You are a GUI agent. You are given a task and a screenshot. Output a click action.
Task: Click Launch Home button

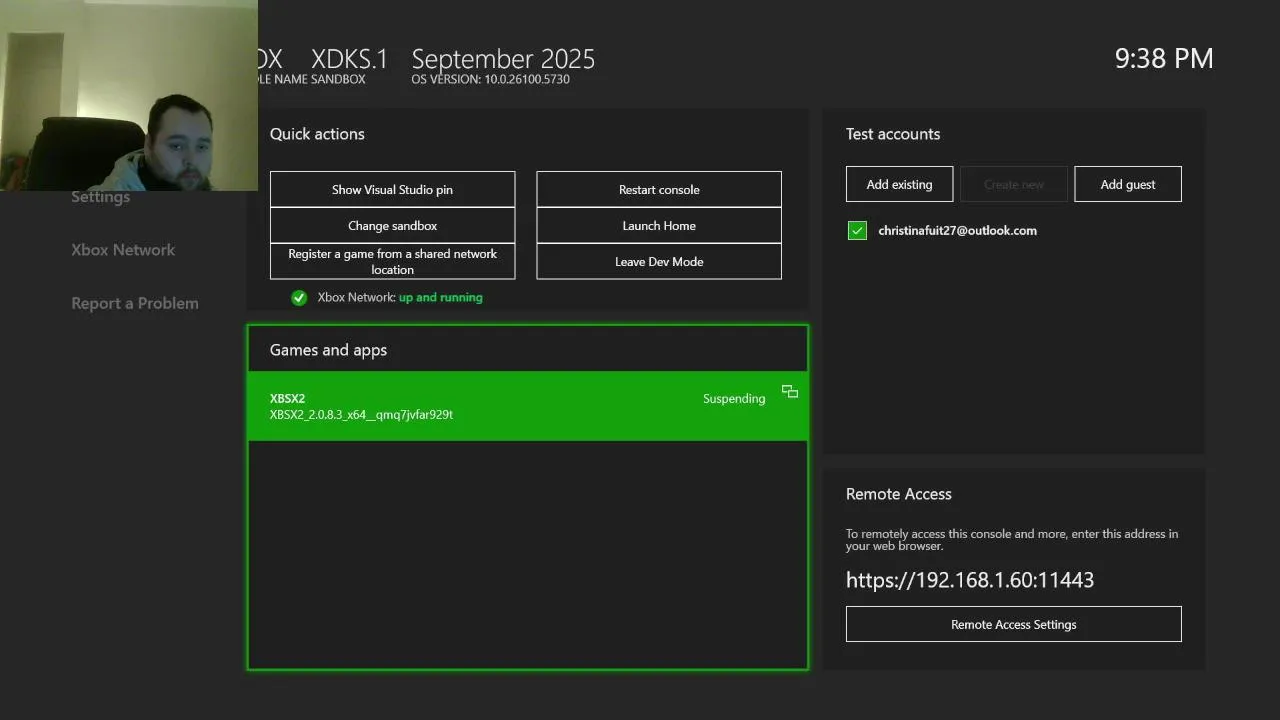[659, 225]
